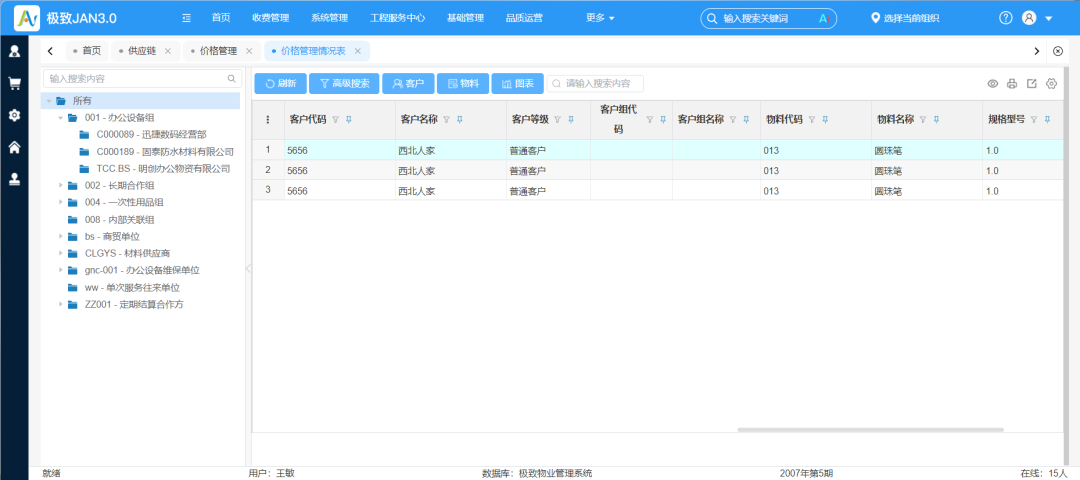Open the 工程服务中心 menu
This screenshot has width=1080, height=480.
tap(397, 18)
